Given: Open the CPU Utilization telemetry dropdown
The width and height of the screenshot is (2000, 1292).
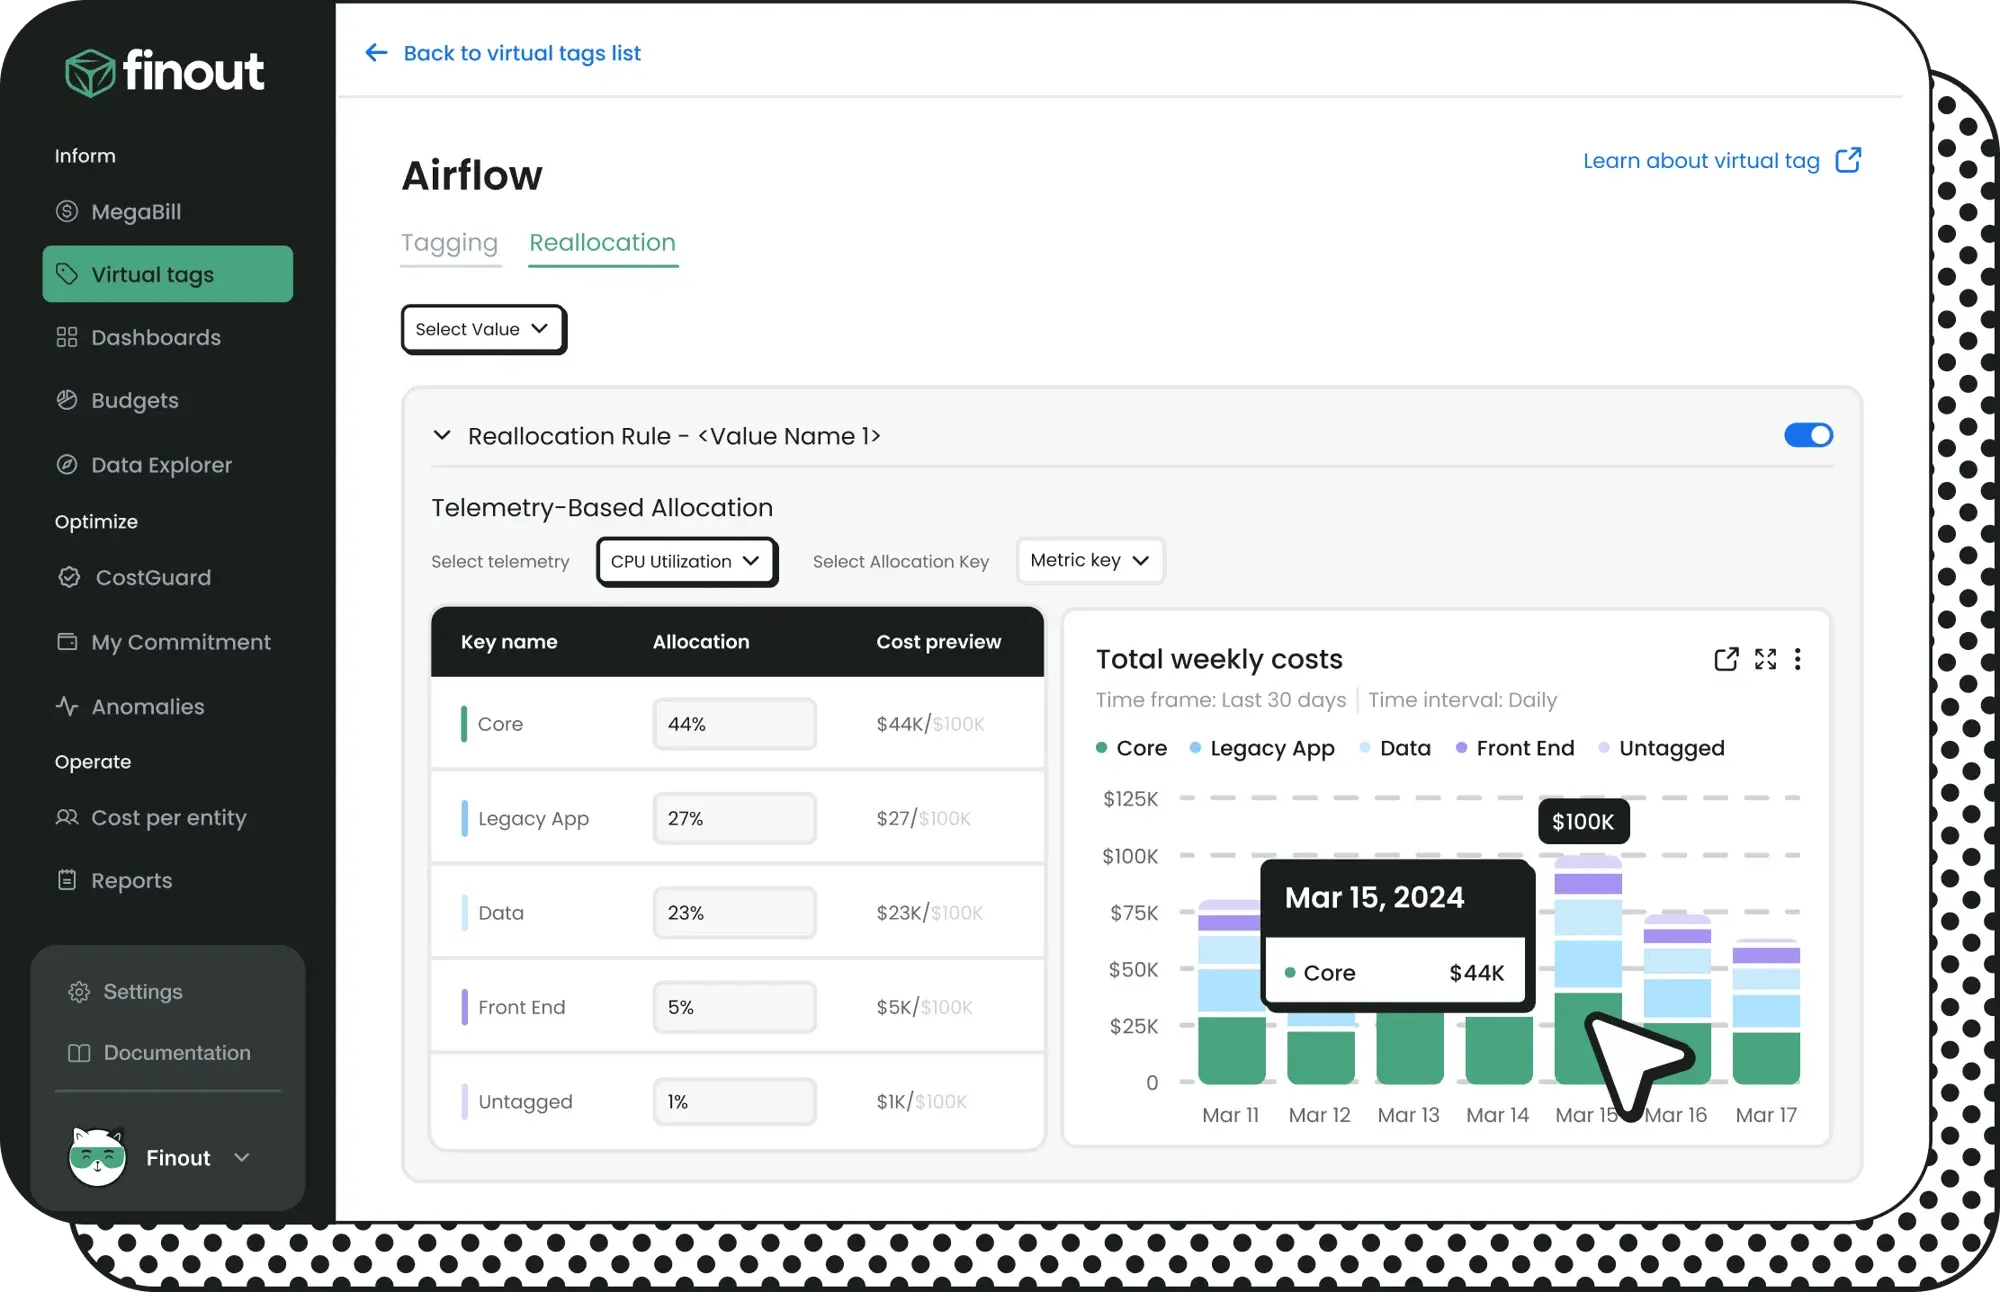Looking at the screenshot, I should pyautogui.click(x=687, y=561).
